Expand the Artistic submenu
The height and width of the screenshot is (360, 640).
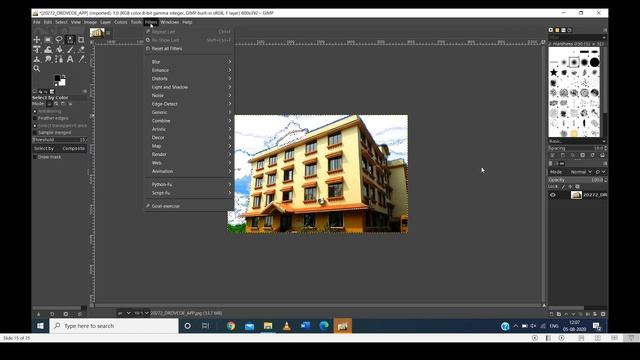coord(190,129)
